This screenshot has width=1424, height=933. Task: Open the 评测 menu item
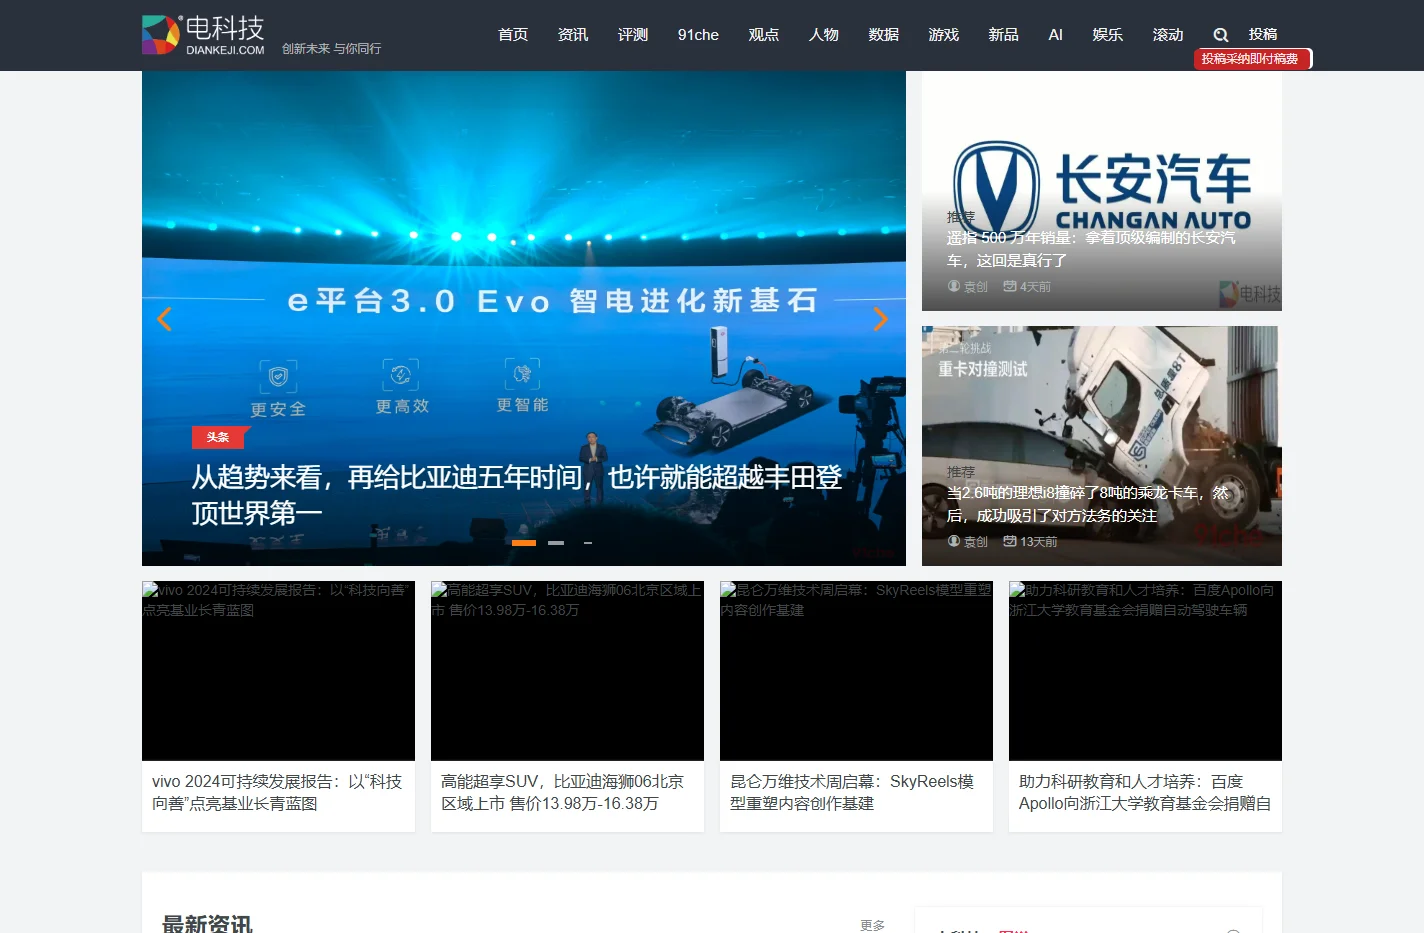[x=633, y=35]
